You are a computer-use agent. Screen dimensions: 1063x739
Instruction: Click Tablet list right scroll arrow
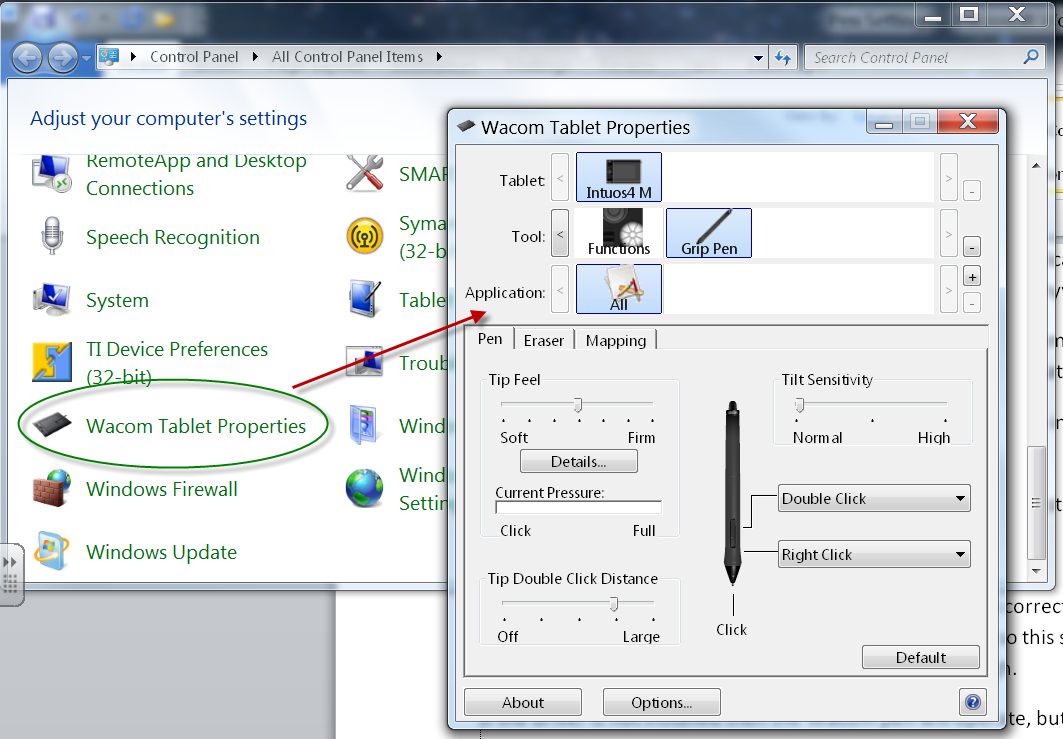948,177
